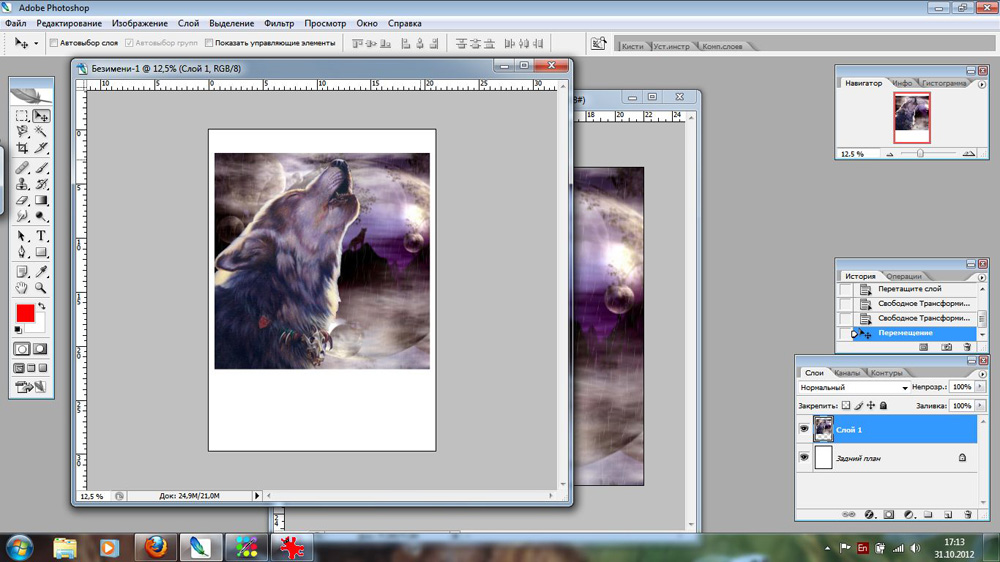Select the Lasso tool

click(x=22, y=131)
